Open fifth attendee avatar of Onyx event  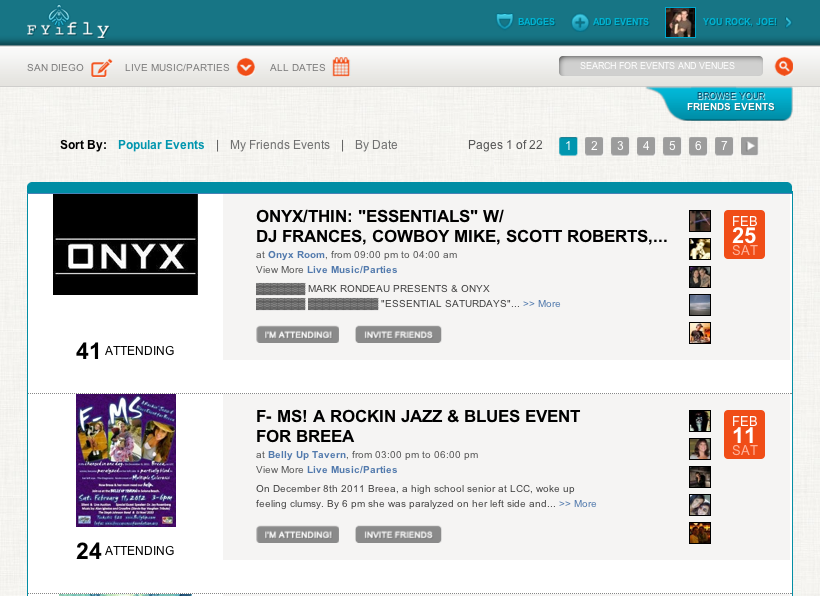coord(700,333)
